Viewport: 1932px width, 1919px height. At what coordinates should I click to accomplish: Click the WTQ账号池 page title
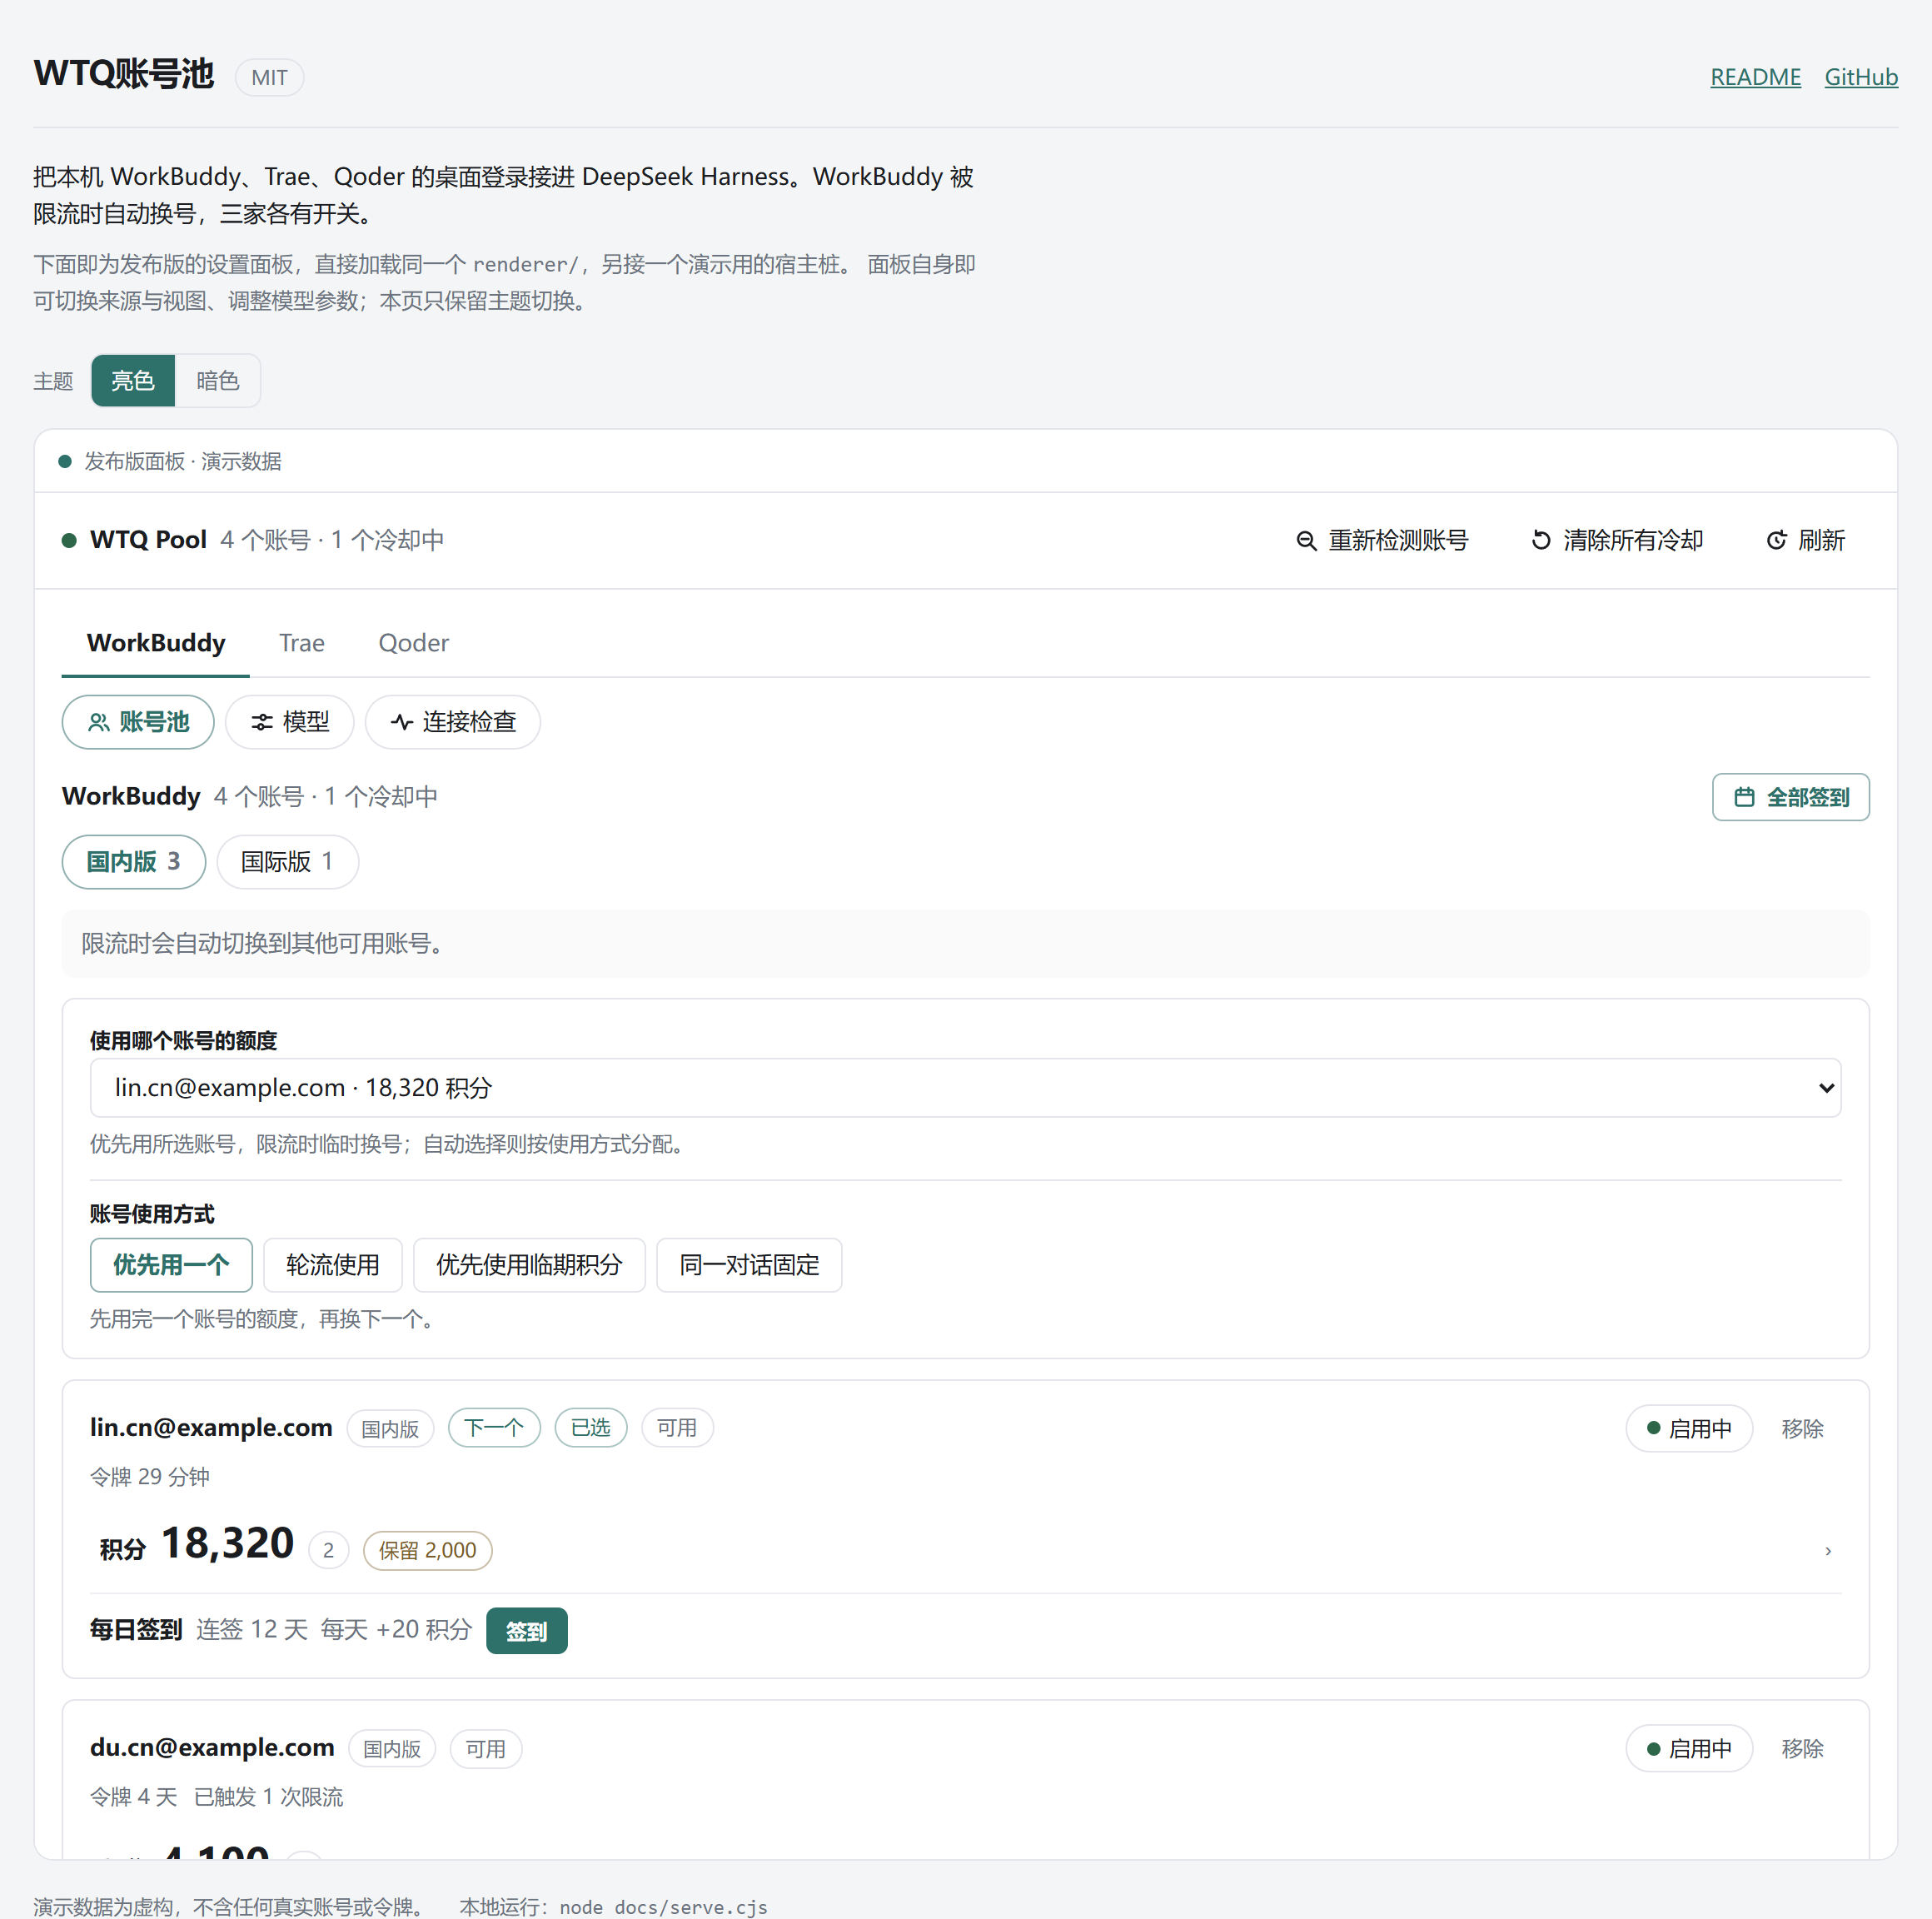point(124,74)
